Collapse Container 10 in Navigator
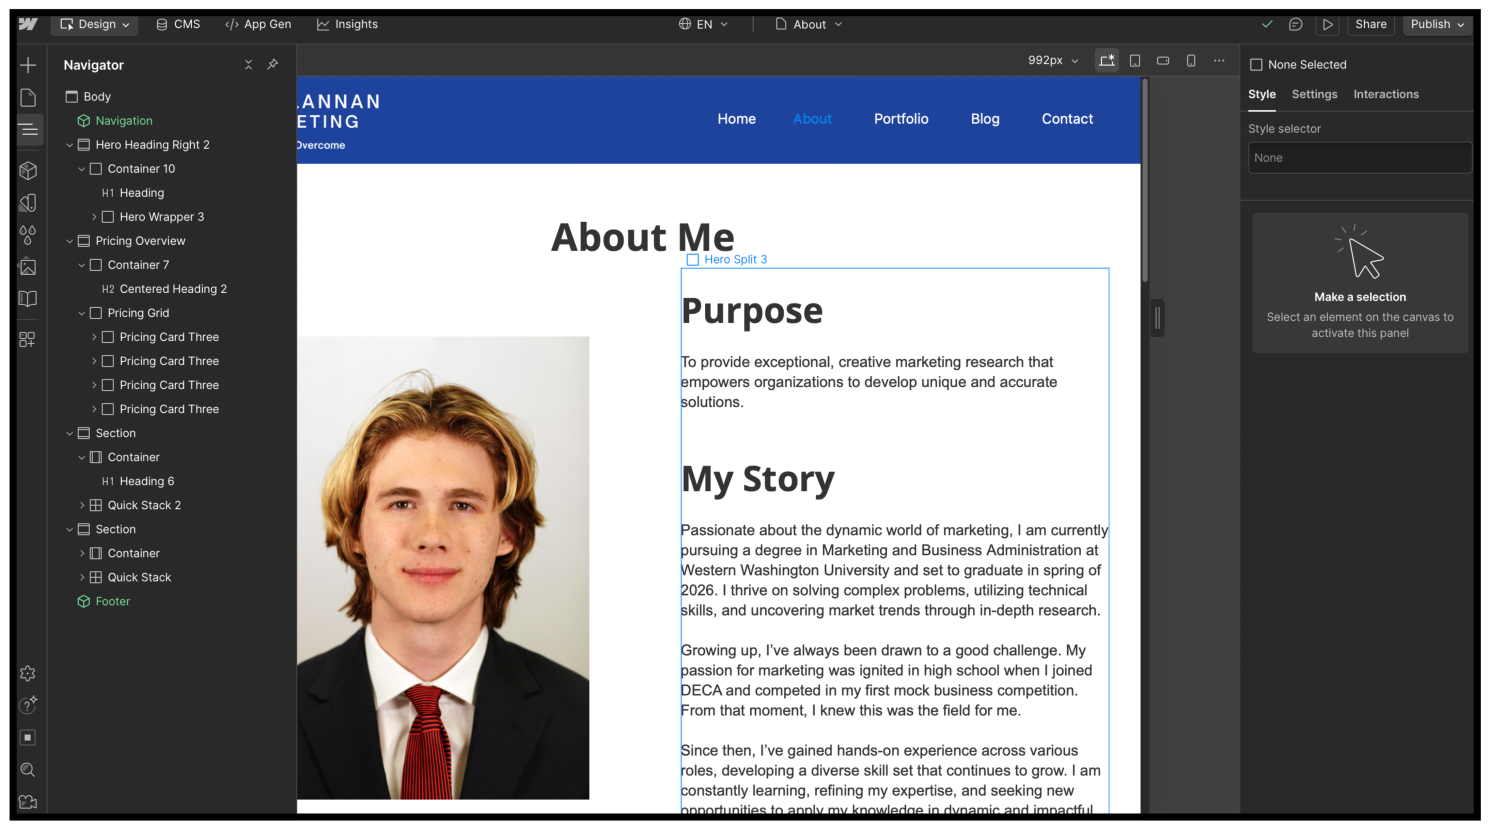The width and height of the screenshot is (1488, 830). [82, 169]
